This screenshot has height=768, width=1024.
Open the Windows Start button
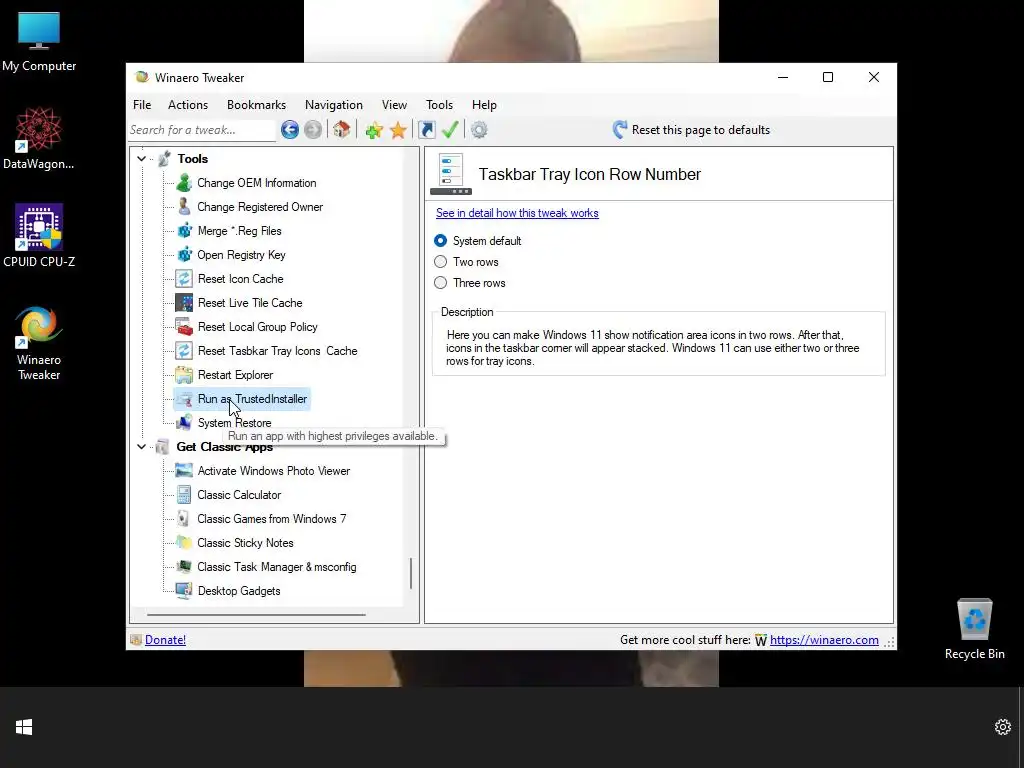24,727
